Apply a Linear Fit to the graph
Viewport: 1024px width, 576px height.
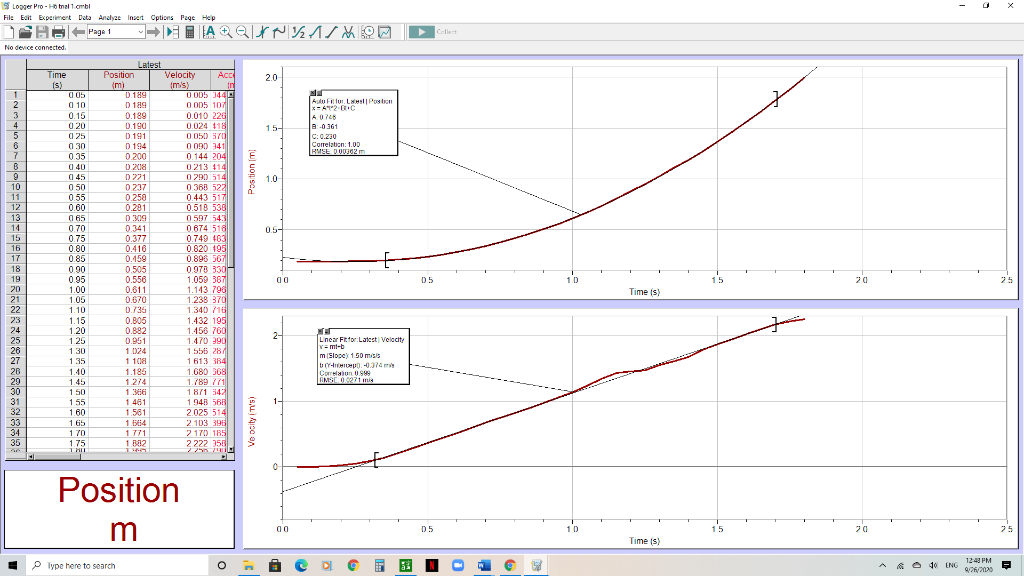point(329,32)
